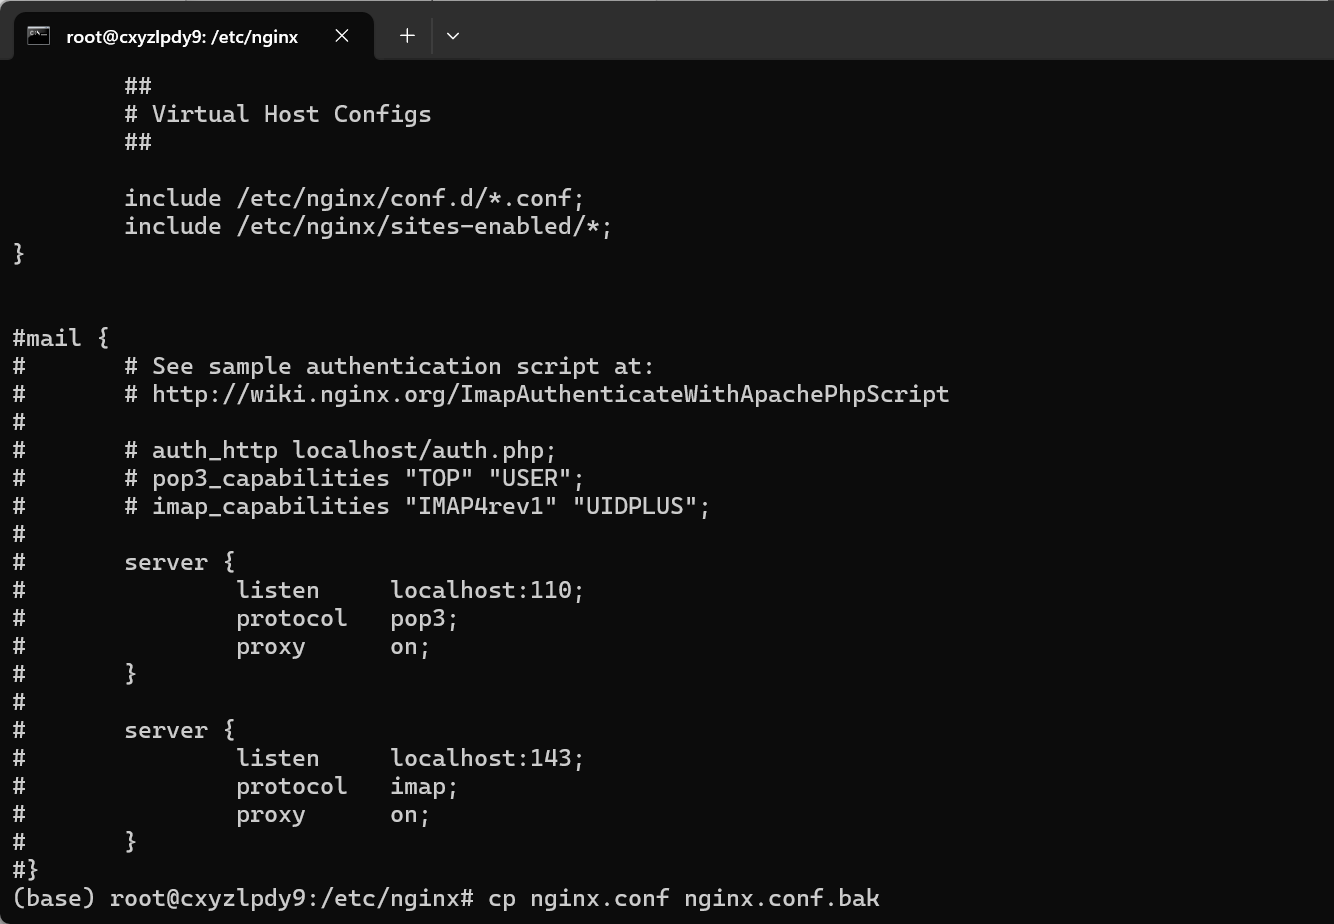Click the cp nginx.conf command at prompt
Viewport: 1334px width, 924px height.
(x=684, y=898)
